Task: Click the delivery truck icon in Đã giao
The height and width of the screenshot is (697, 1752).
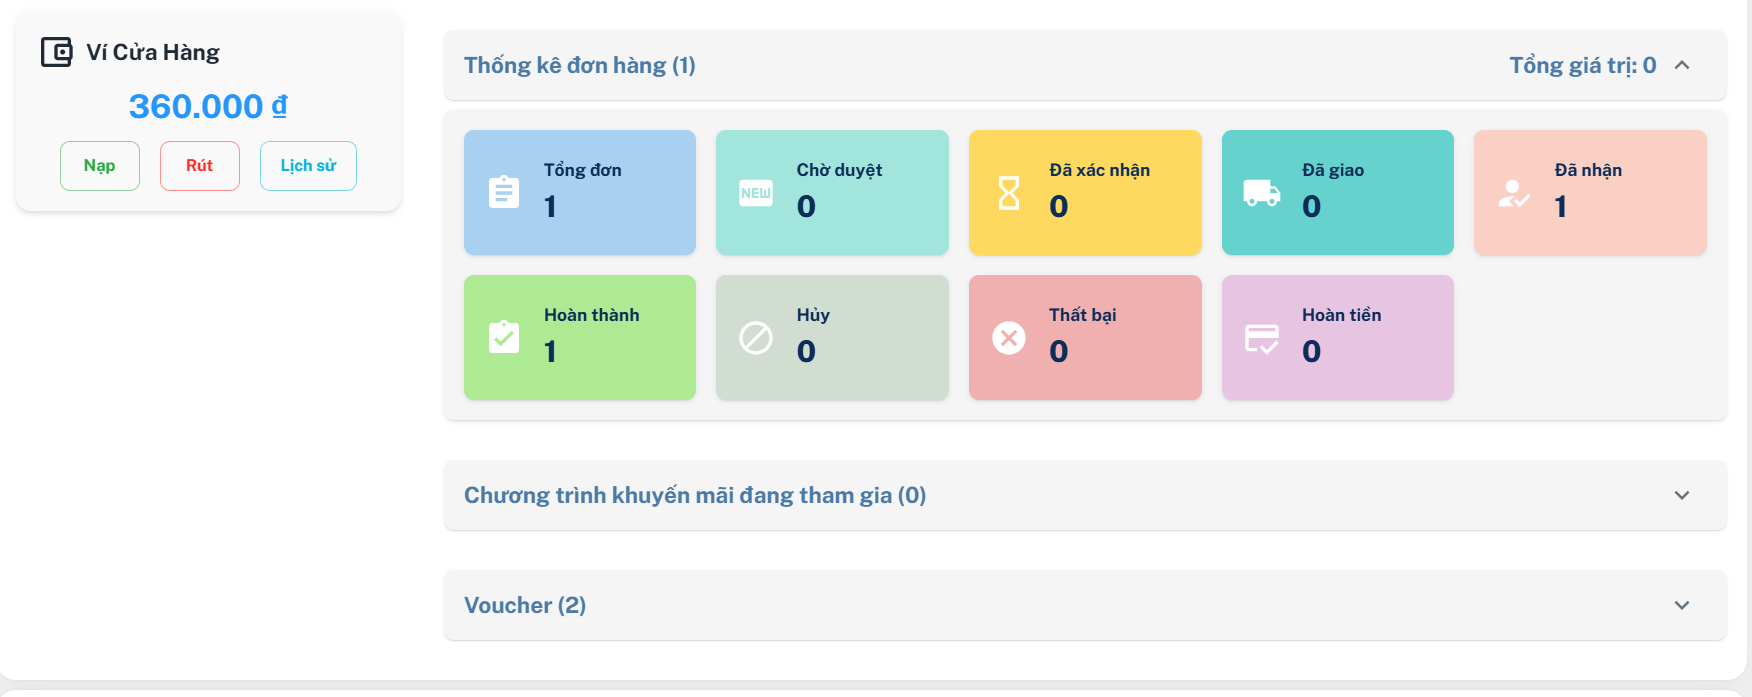Action: click(x=1262, y=193)
